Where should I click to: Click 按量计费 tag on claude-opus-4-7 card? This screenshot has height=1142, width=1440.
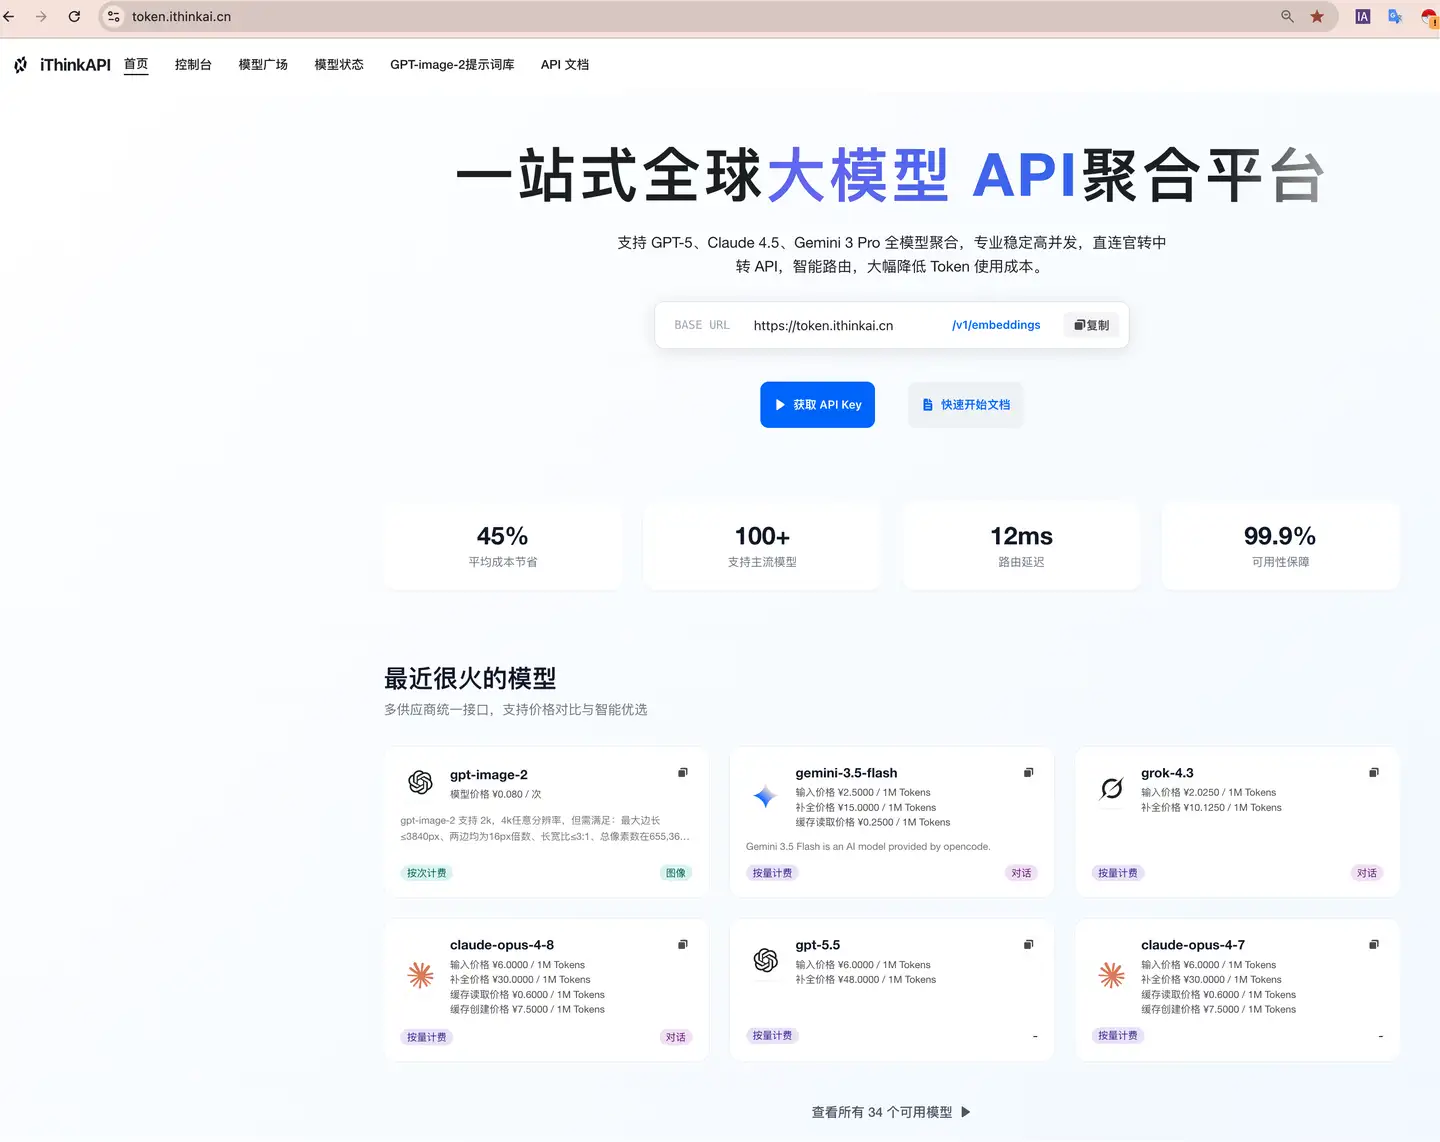click(x=1118, y=1035)
